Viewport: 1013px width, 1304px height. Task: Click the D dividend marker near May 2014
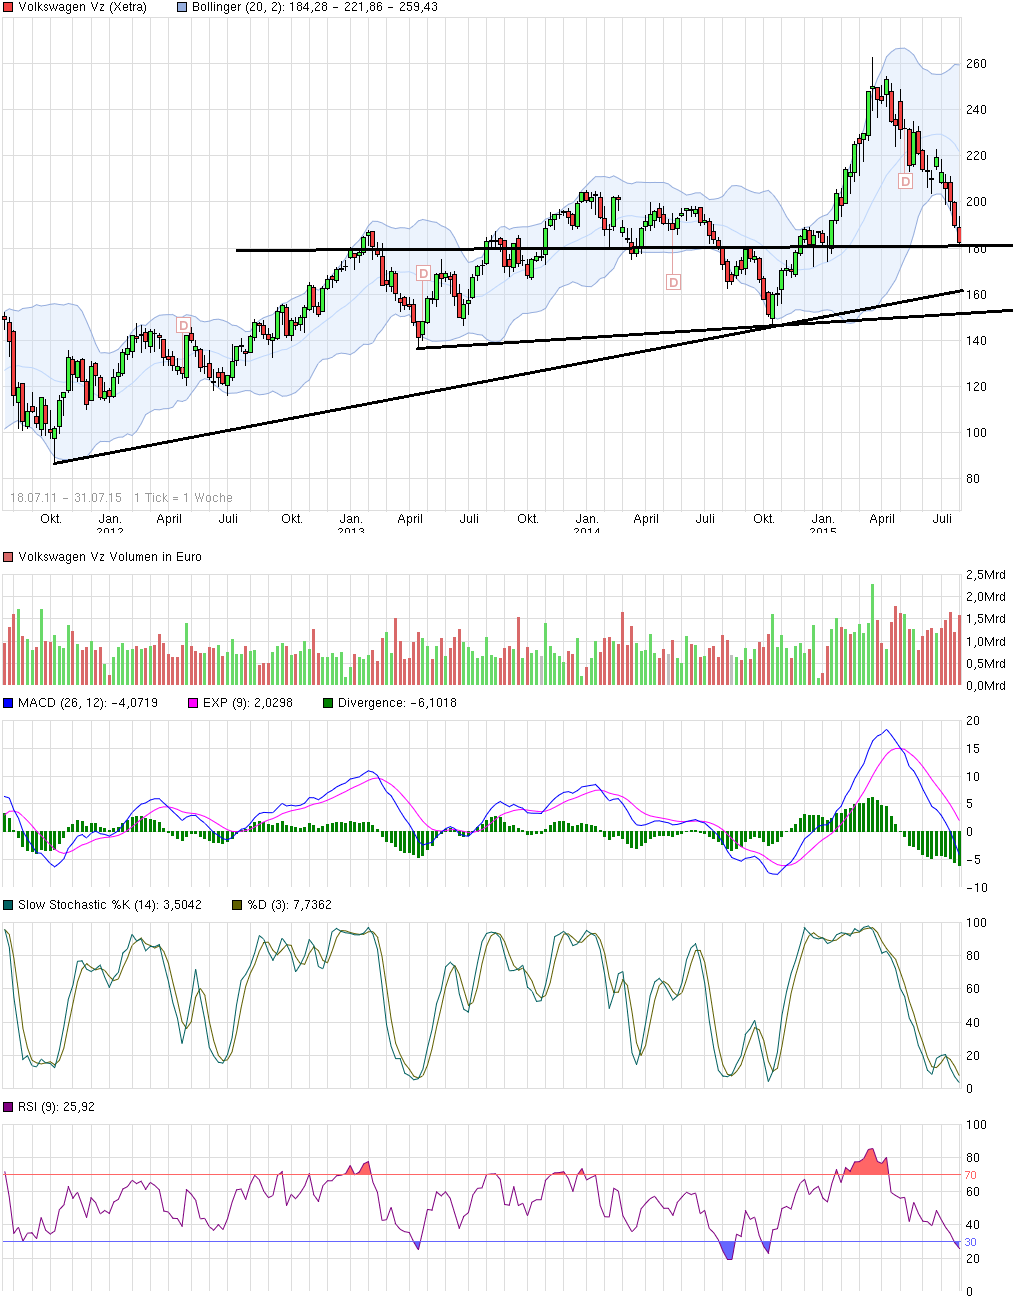tap(673, 283)
